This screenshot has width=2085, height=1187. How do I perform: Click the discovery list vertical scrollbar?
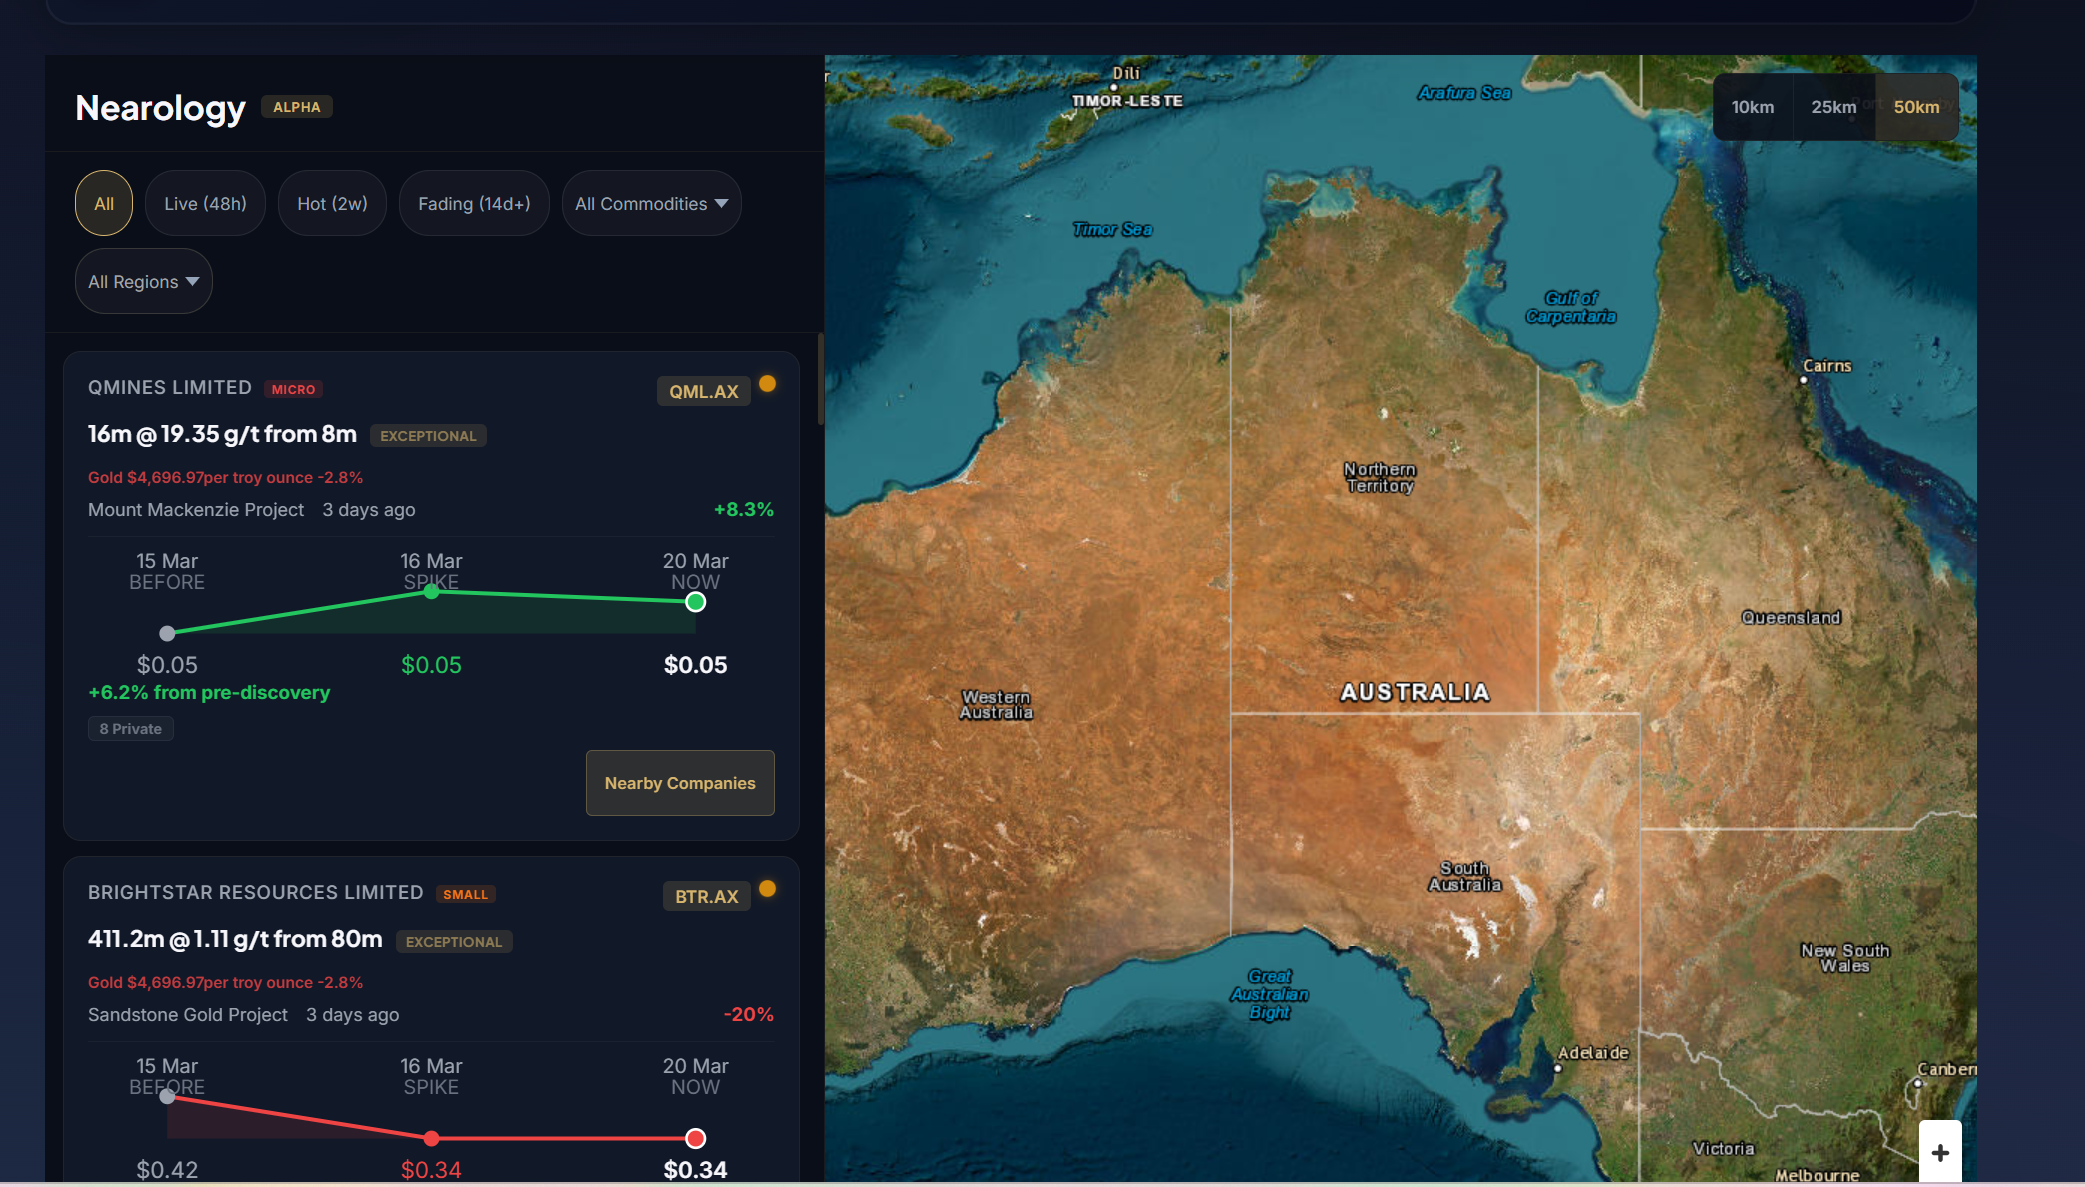(x=820, y=380)
